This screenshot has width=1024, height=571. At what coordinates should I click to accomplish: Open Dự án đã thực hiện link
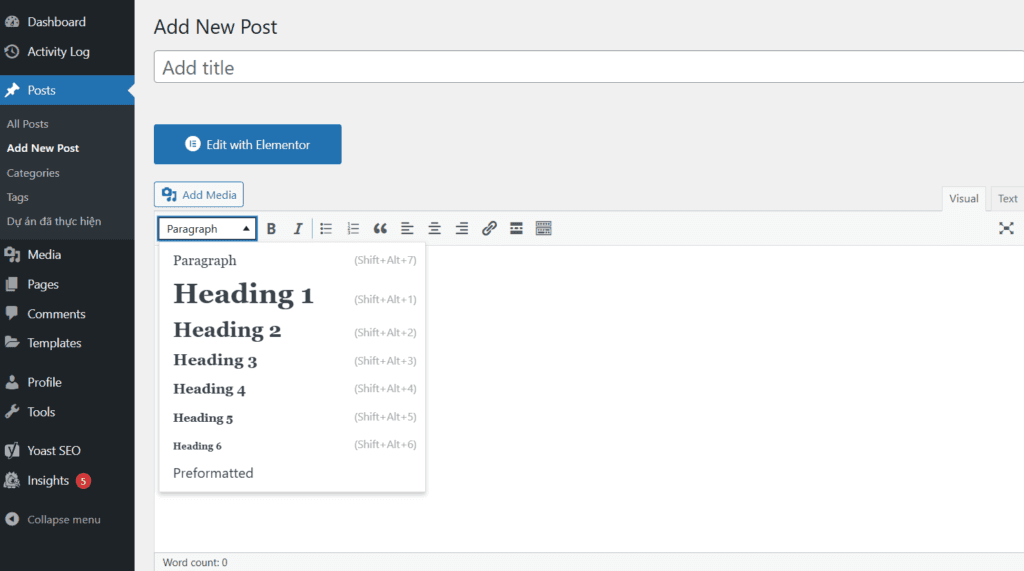tap(54, 221)
